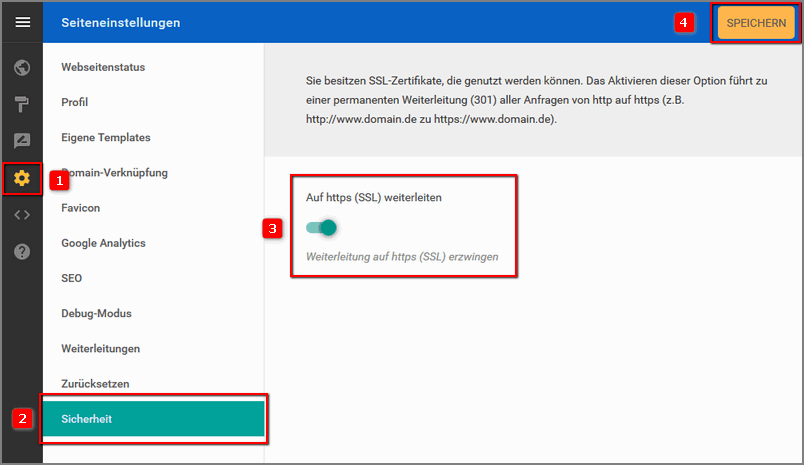Screen dimensions: 804x465
Task: Select Profil in the settings list
Action: 75,102
